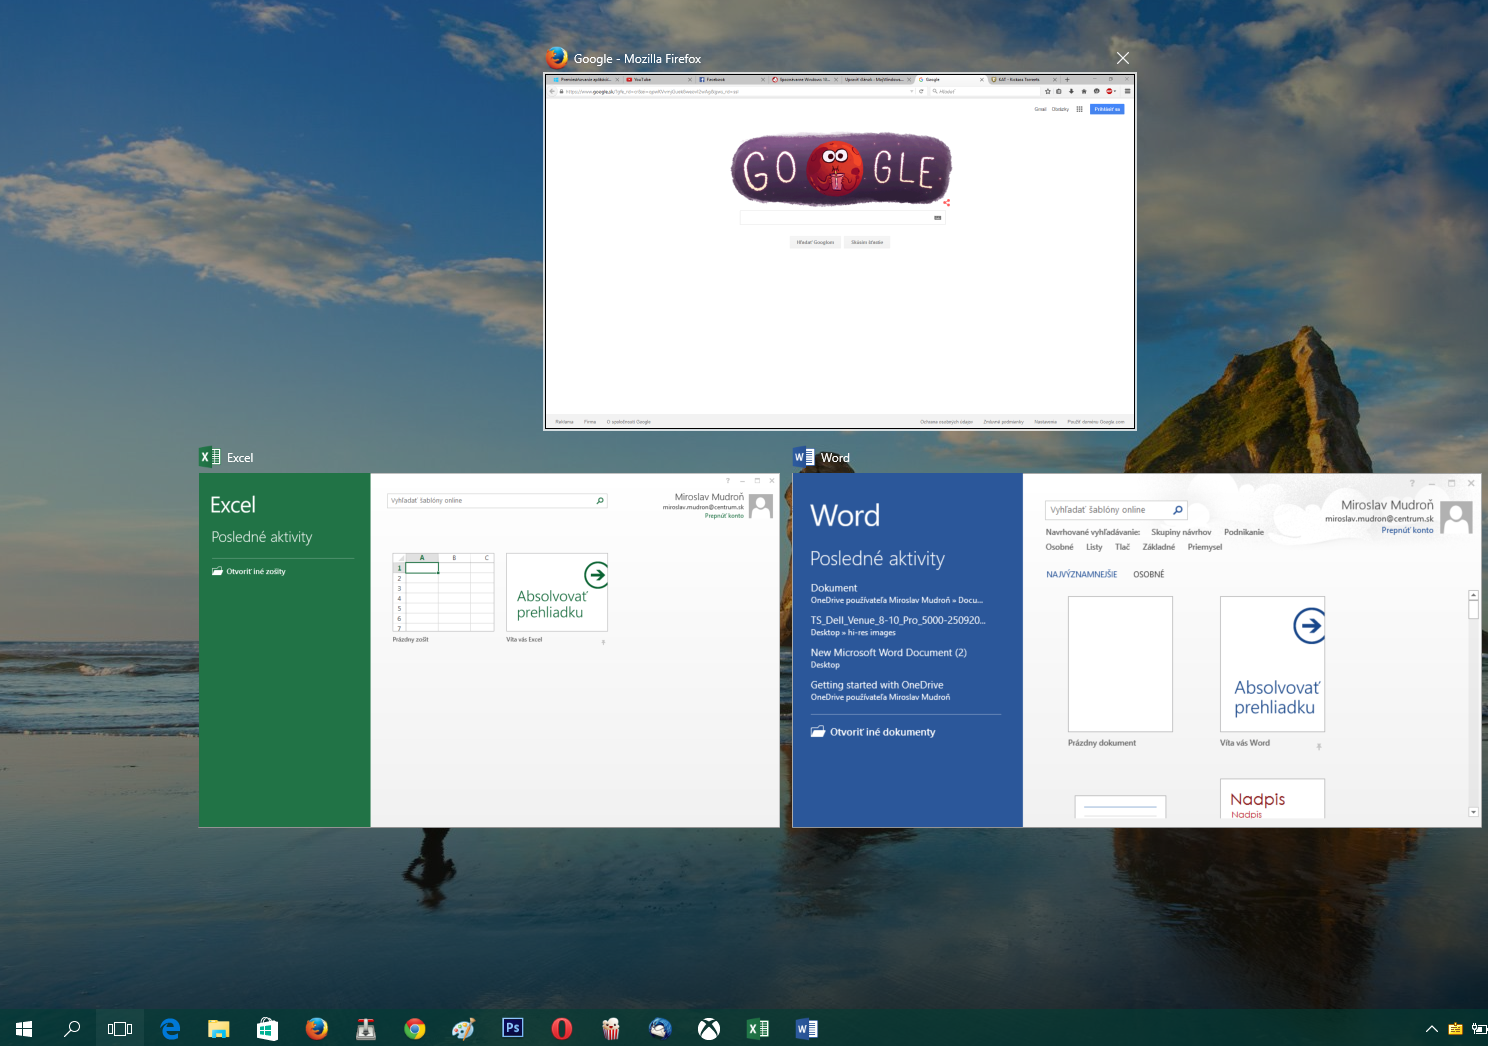
Task: Click Otvoriť iné dokumenty in Word
Action: coord(873,732)
